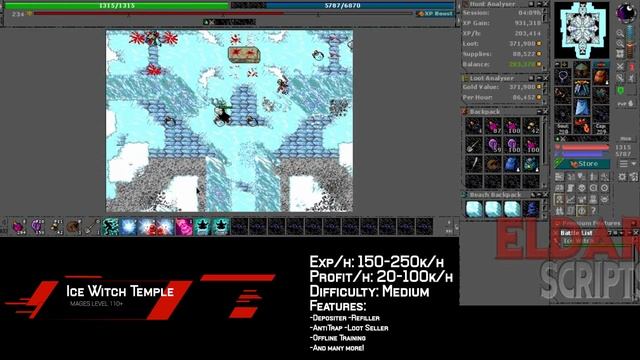Select the potion stack of 87
The width and height of the screenshot is (640, 360).
[x=493, y=126]
